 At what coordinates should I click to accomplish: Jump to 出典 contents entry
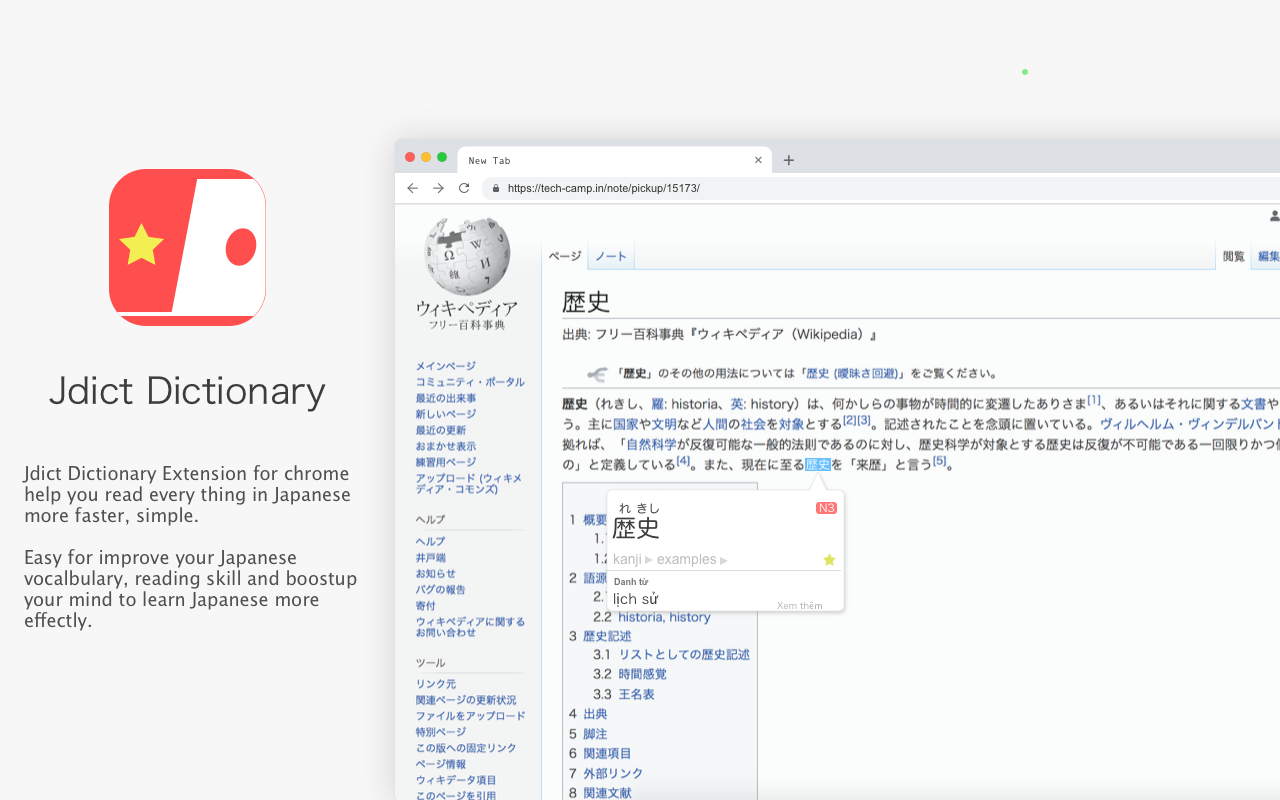tap(595, 714)
